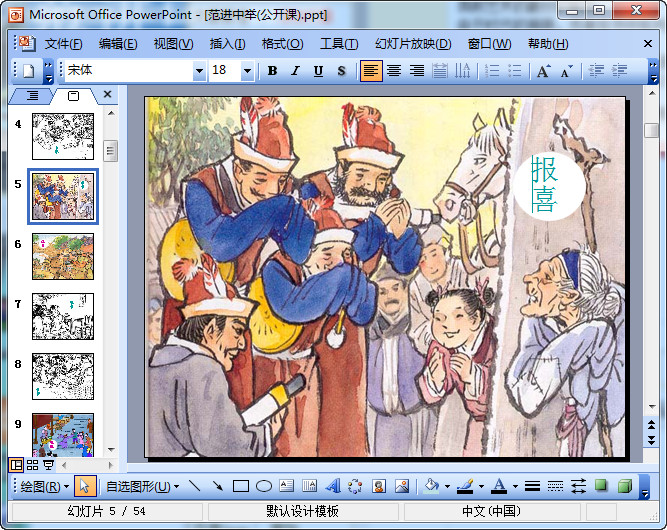Switch to Slide Sorter view

coord(32,465)
